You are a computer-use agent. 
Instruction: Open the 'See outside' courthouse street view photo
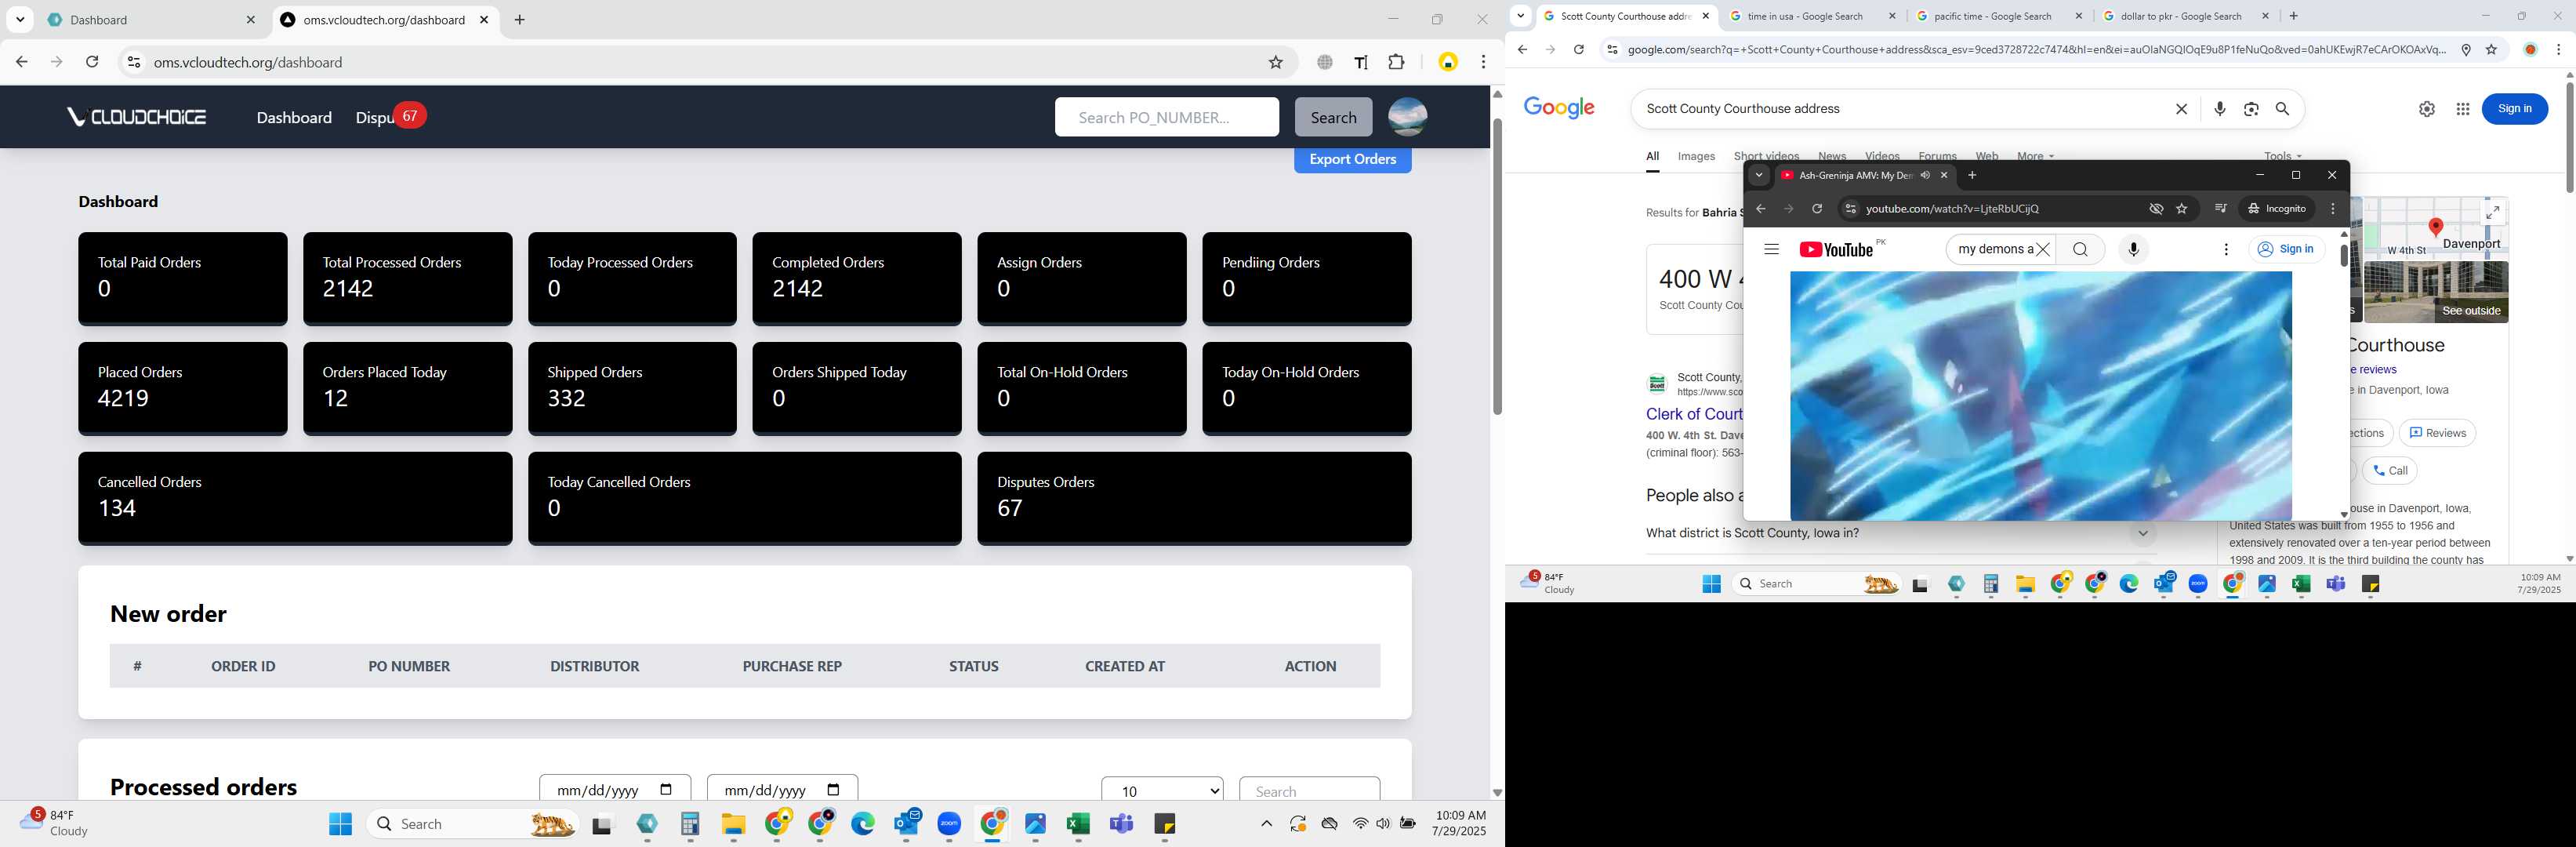click(x=2435, y=292)
